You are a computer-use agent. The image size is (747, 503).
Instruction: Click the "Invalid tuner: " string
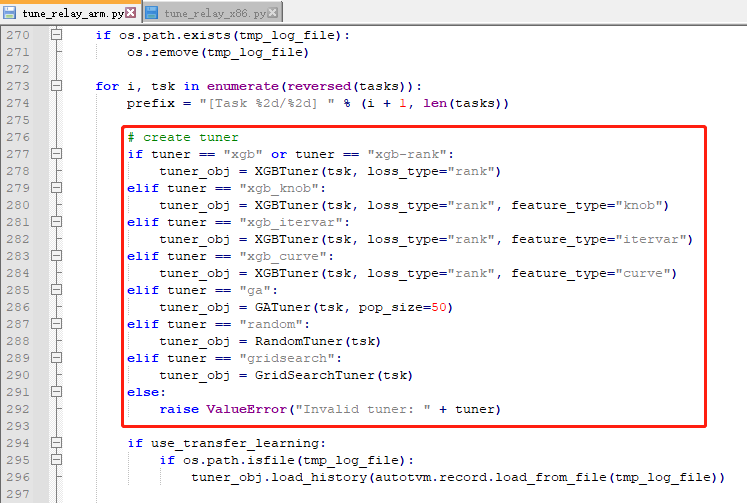363,409
